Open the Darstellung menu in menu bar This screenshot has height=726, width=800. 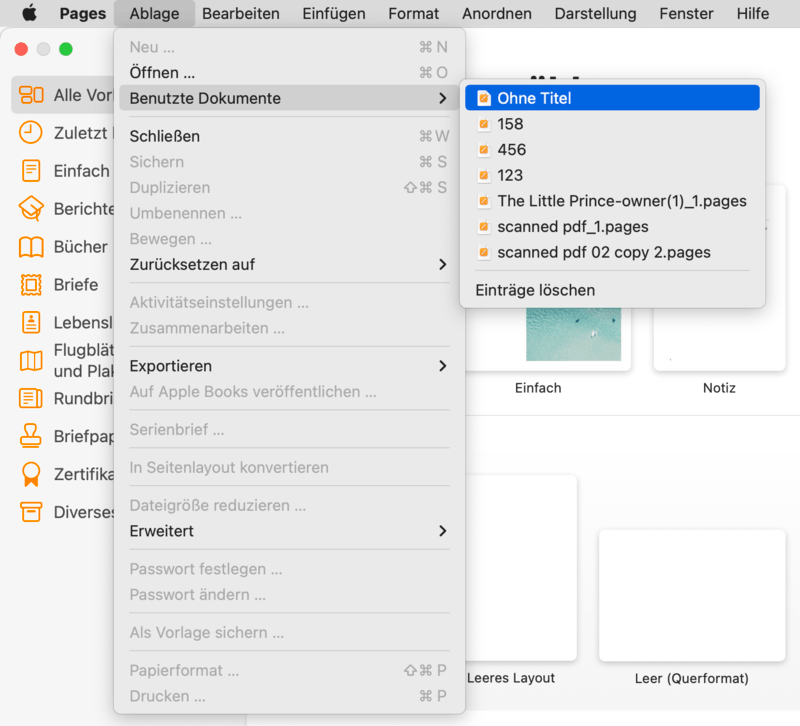pos(595,14)
